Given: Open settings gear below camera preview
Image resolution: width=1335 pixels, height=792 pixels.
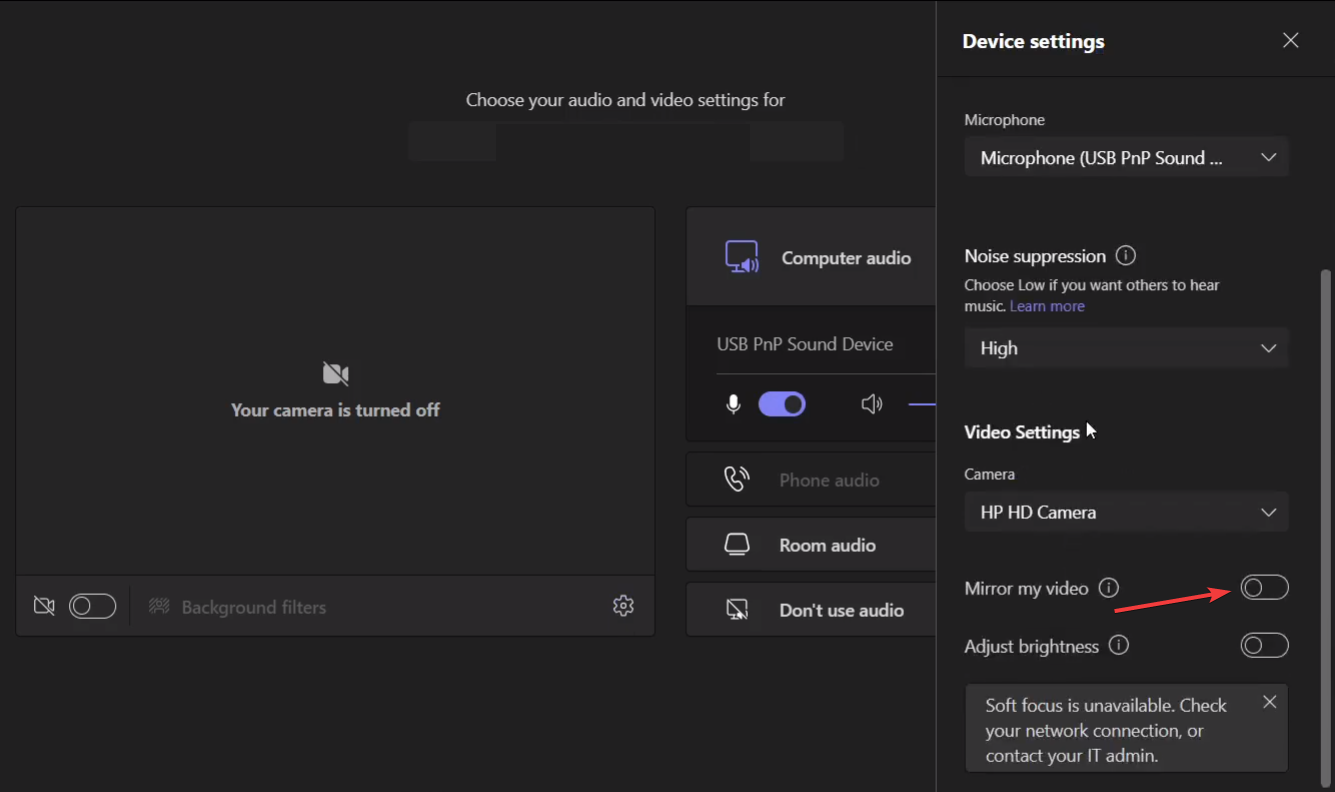Looking at the screenshot, I should click(x=623, y=606).
